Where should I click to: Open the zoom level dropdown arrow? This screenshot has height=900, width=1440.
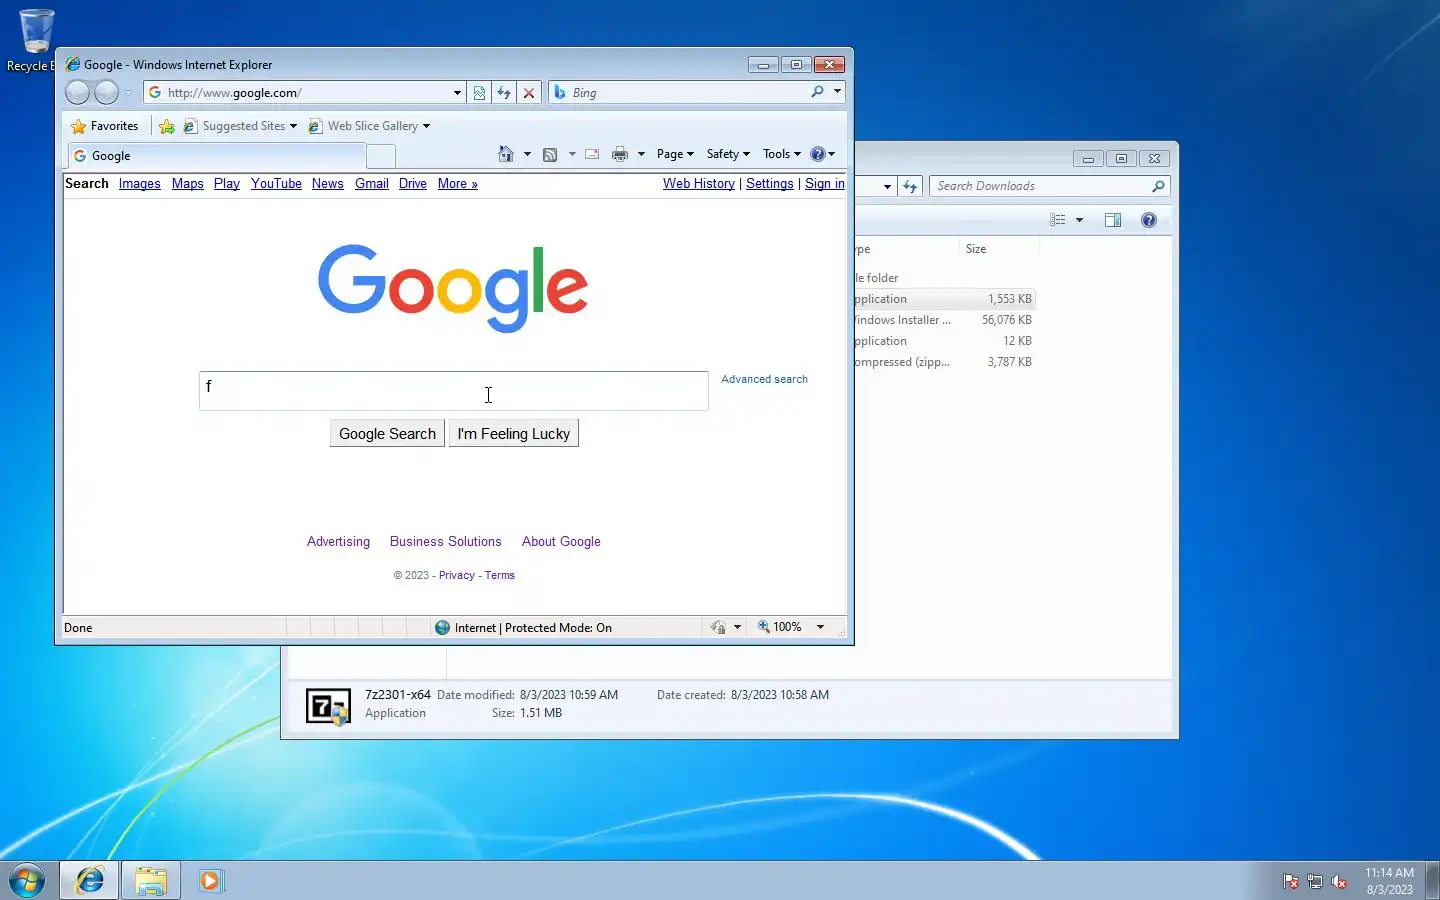click(820, 627)
